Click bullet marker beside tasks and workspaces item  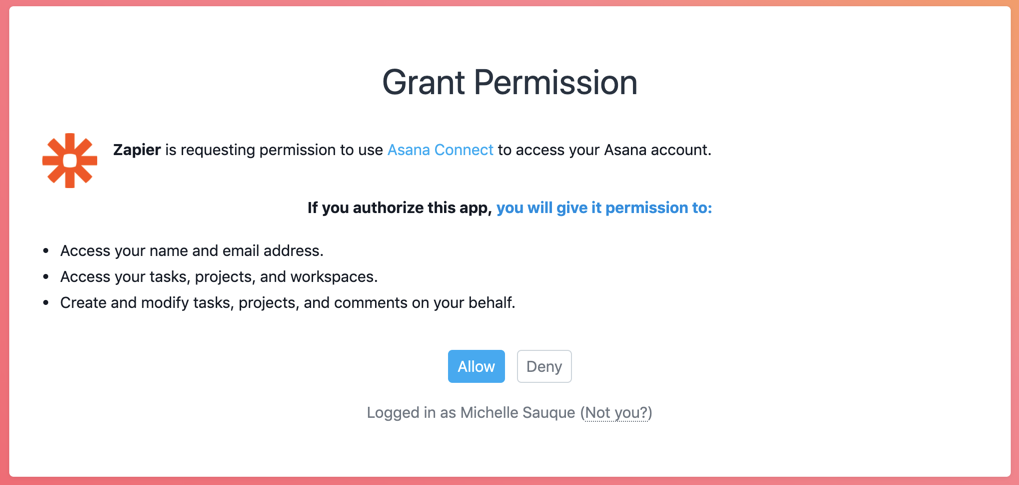[45, 277]
